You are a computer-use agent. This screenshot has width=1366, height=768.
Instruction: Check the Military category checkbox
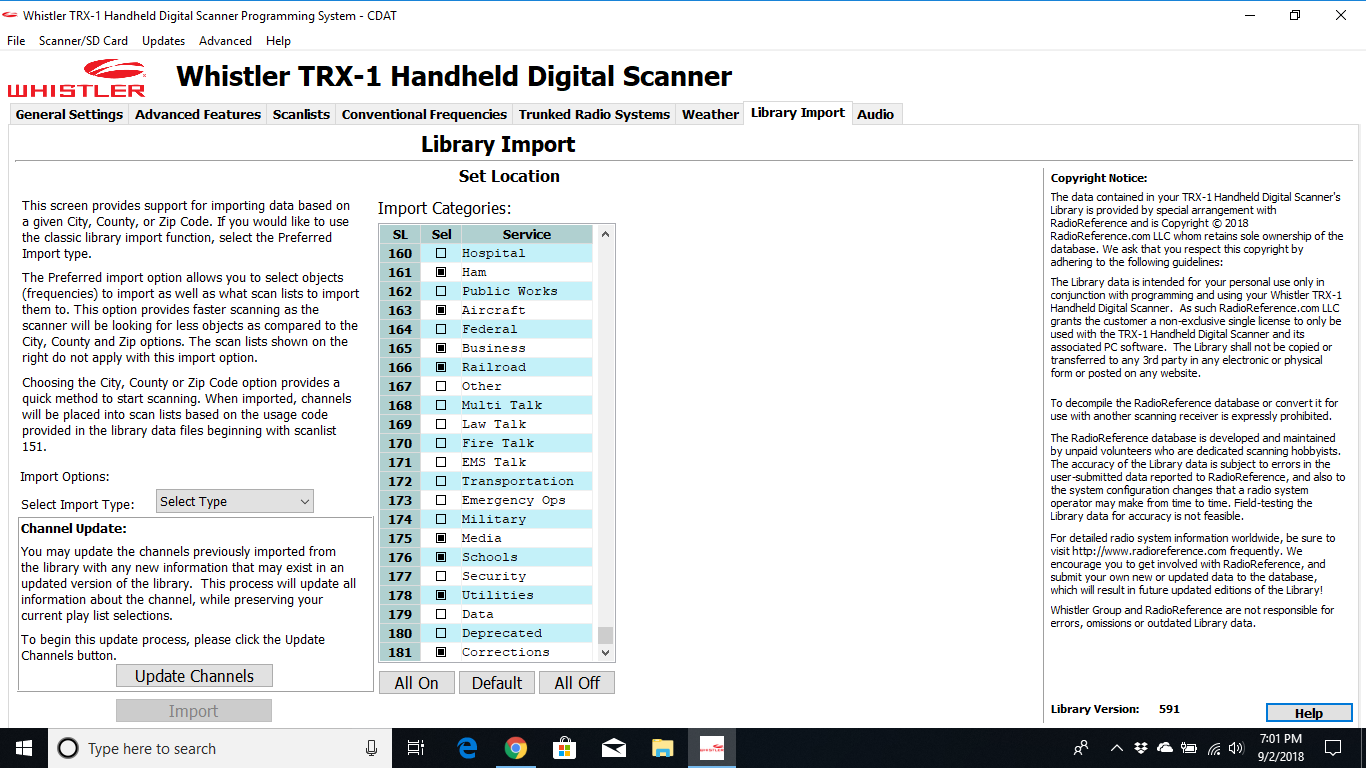pyautogui.click(x=441, y=519)
